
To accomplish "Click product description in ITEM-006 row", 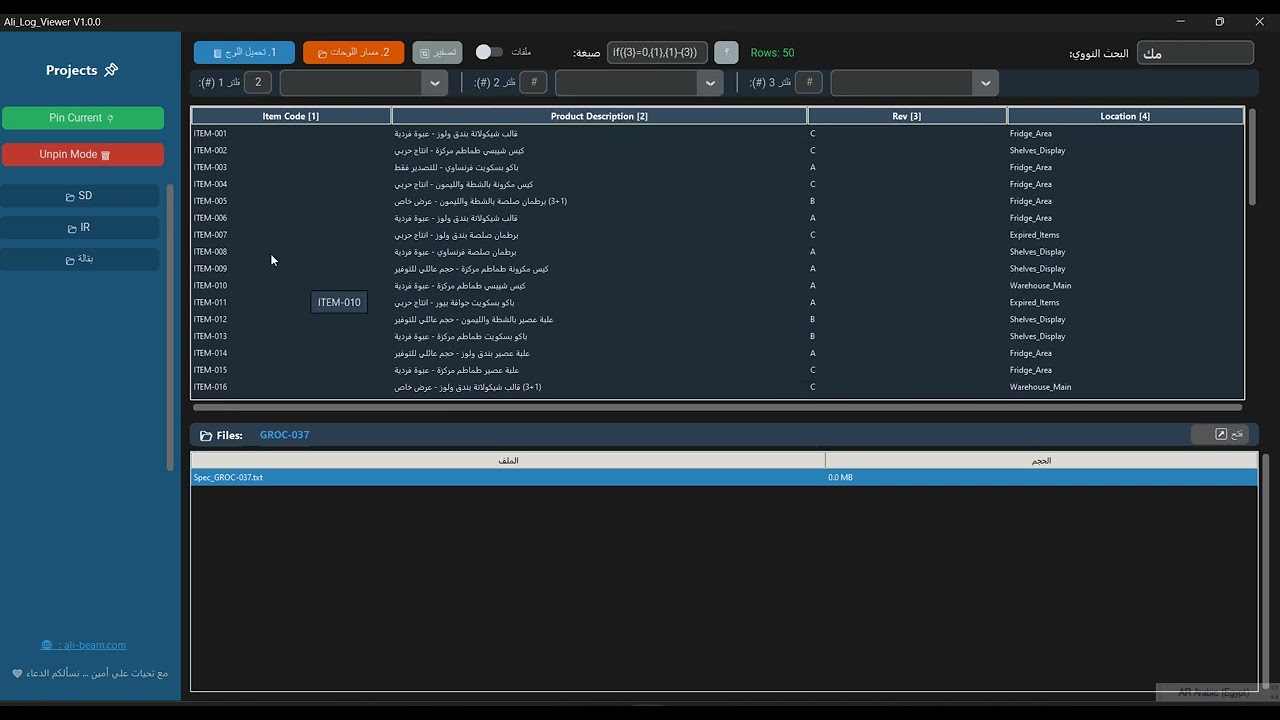I will [x=456, y=218].
